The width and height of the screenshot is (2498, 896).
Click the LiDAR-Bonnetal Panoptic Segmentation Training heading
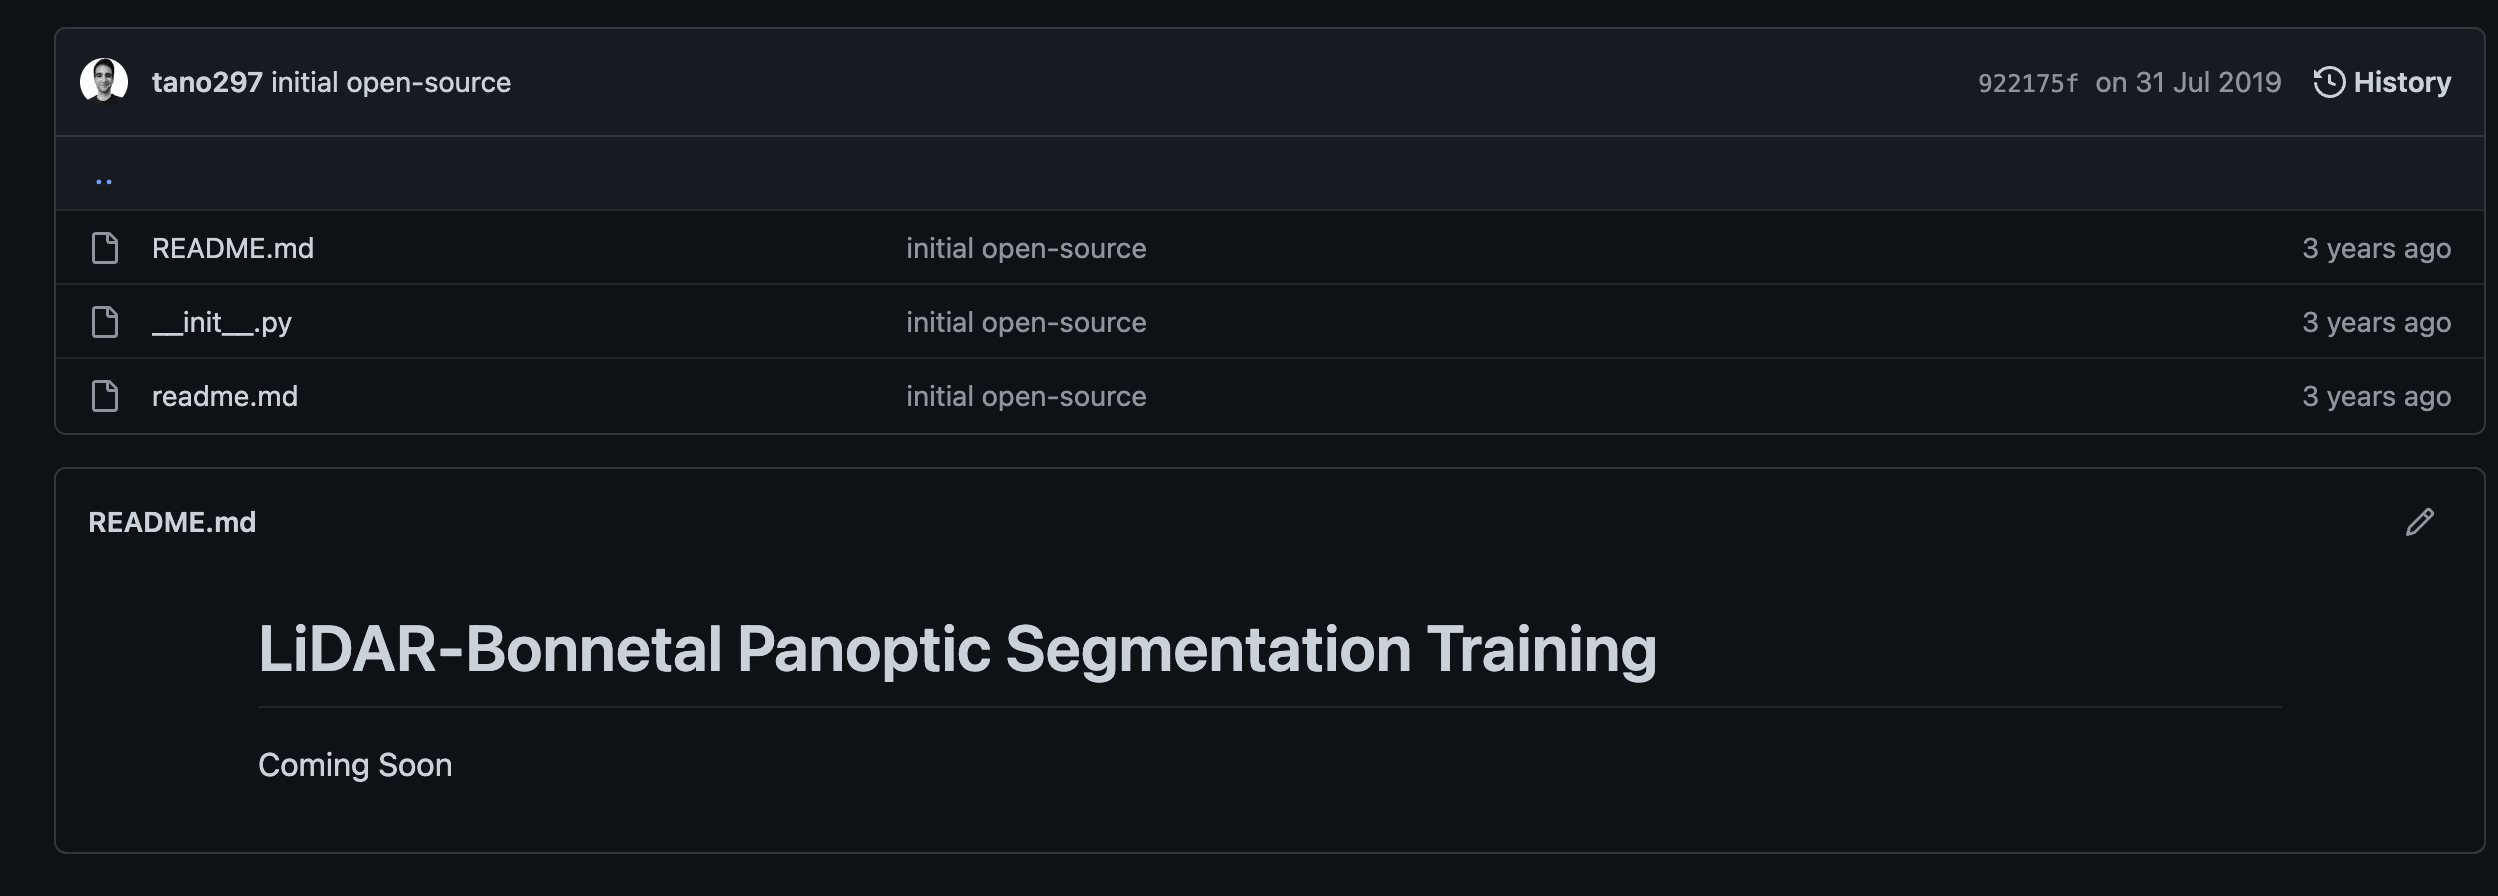(x=957, y=649)
